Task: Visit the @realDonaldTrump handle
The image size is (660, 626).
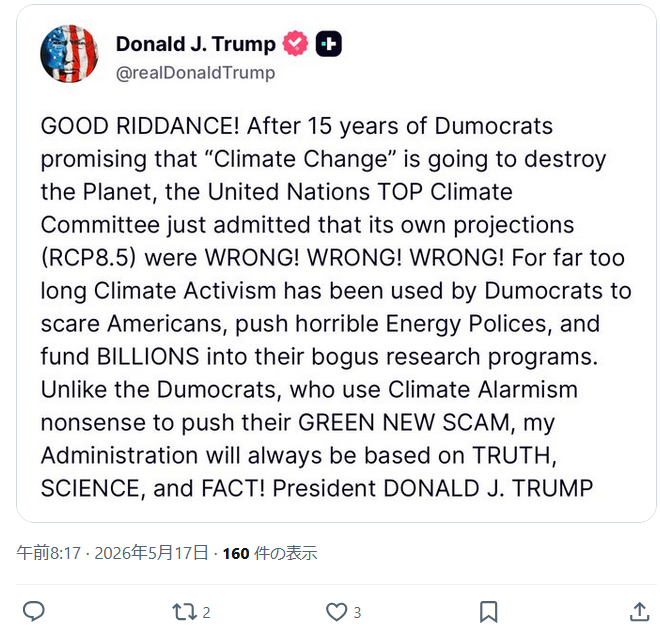Action: [x=195, y=73]
